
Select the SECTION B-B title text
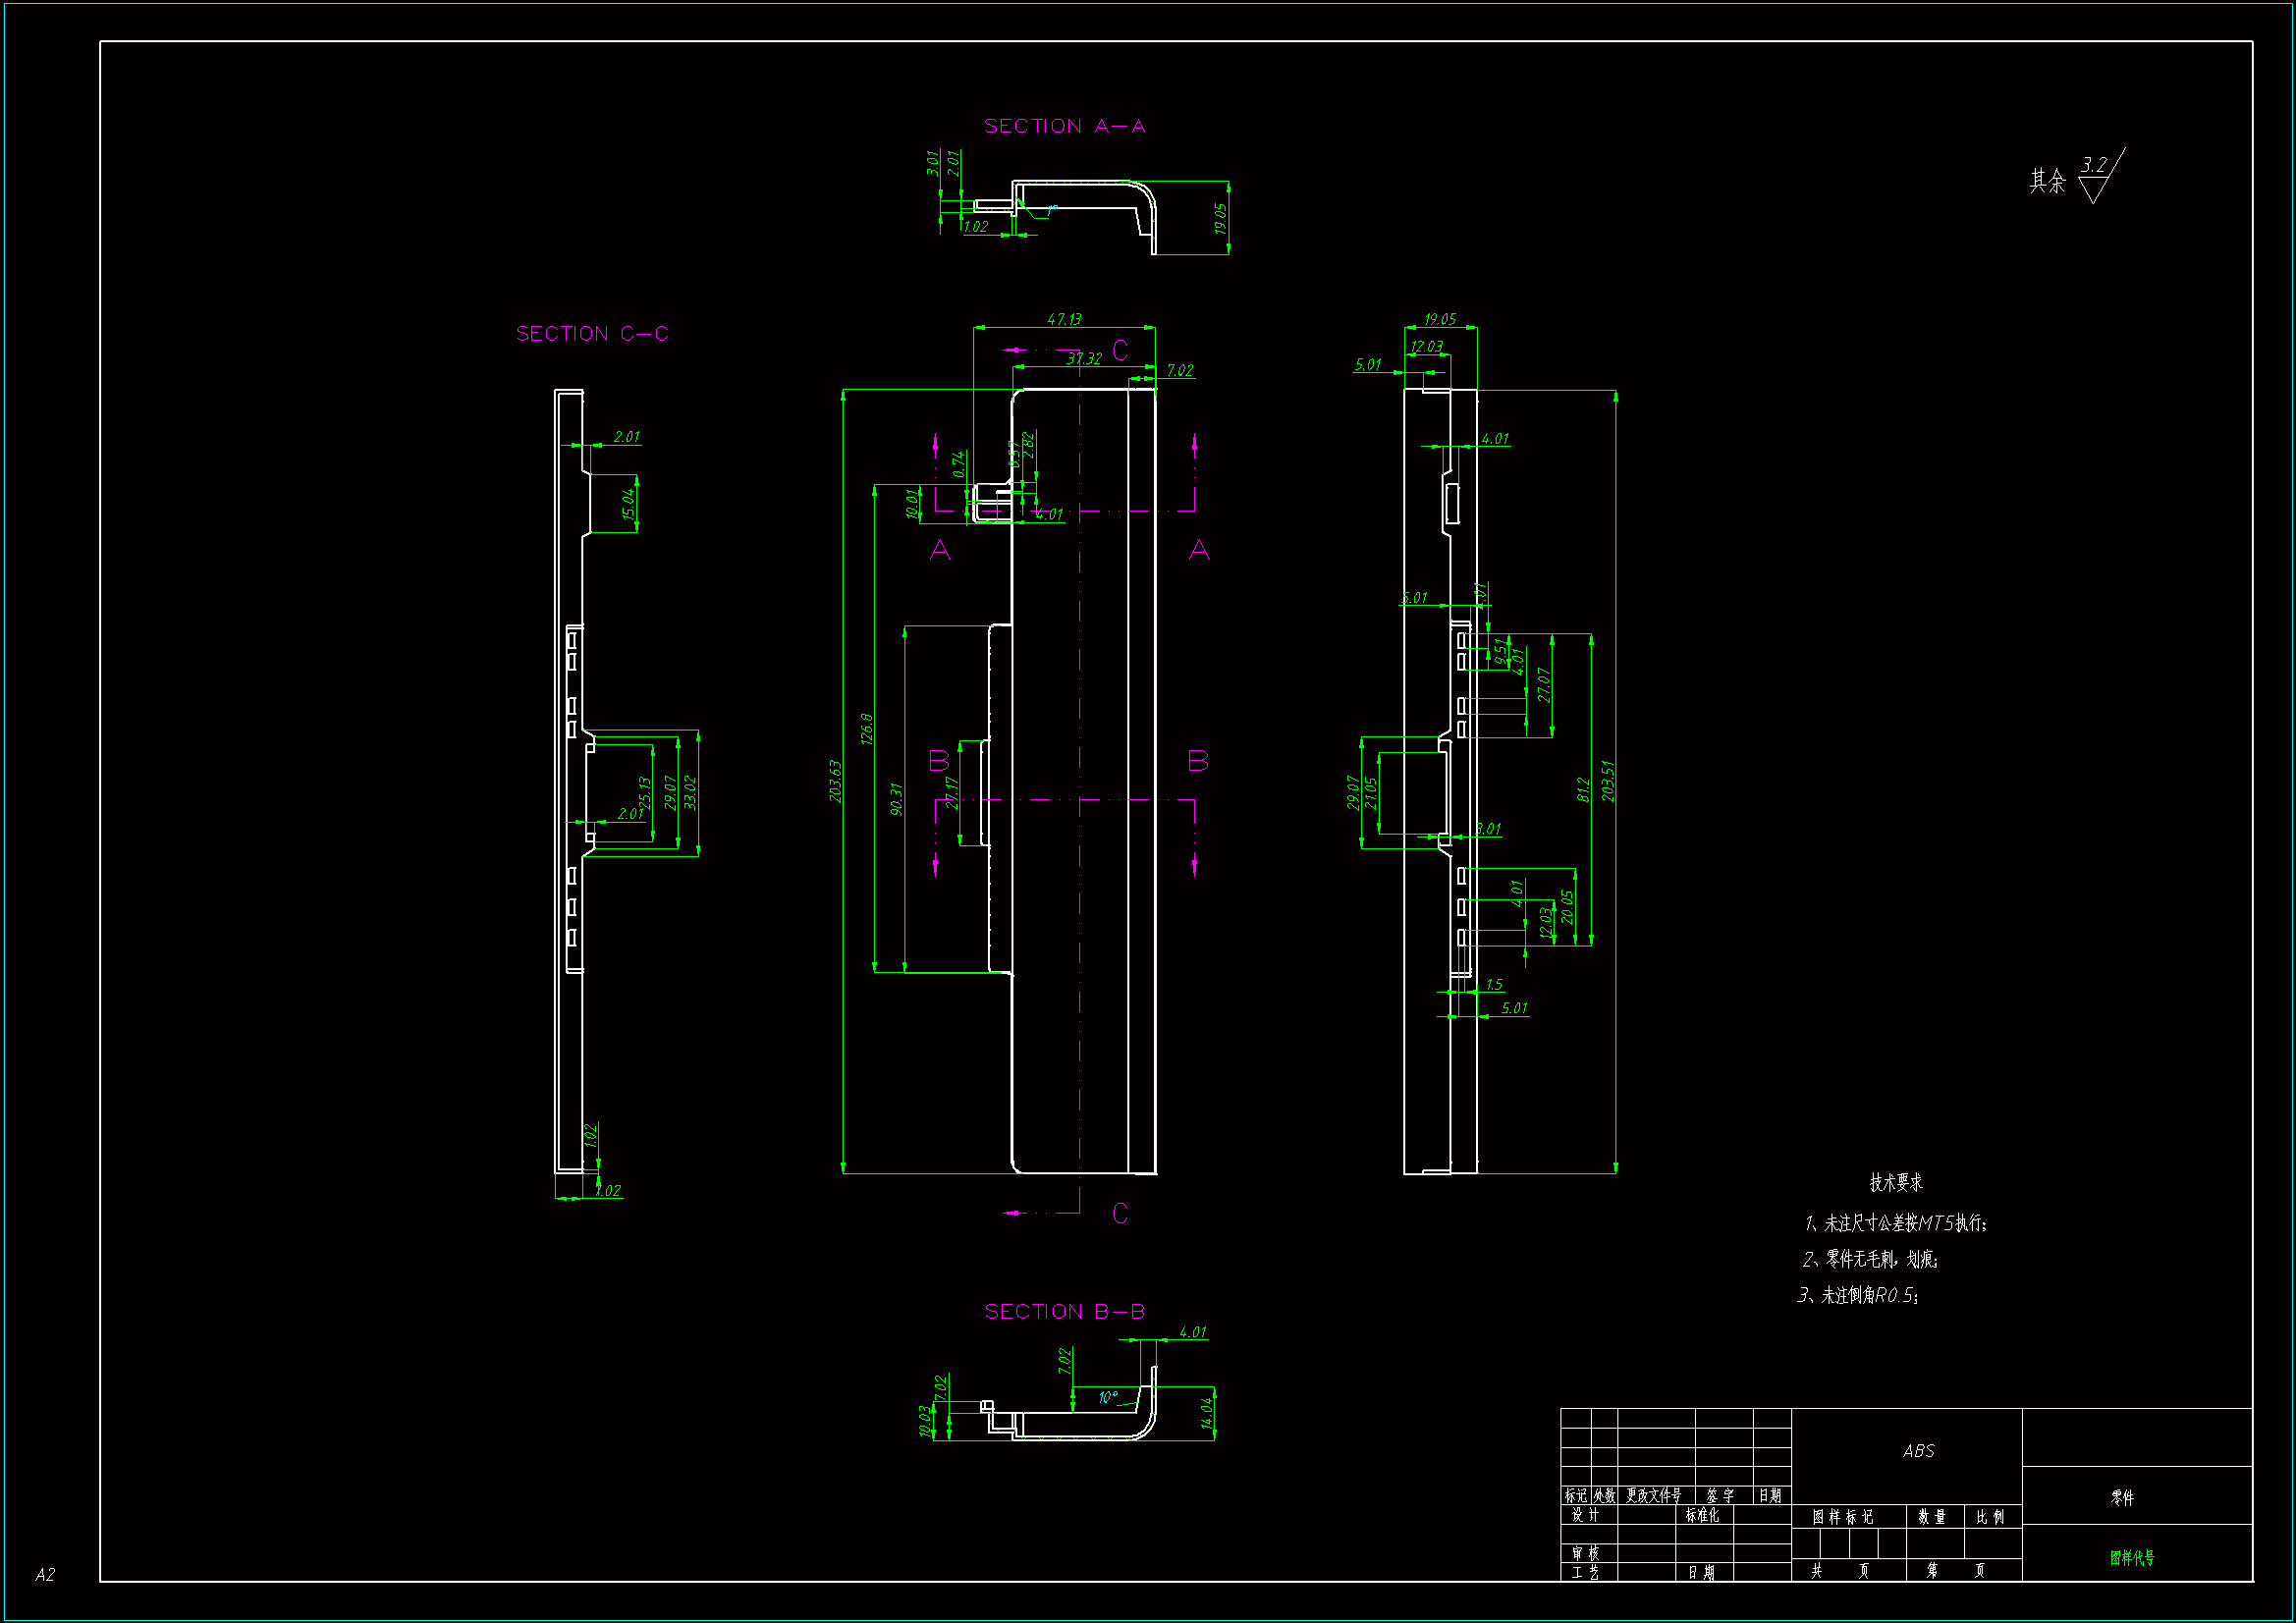pyautogui.click(x=1064, y=1311)
